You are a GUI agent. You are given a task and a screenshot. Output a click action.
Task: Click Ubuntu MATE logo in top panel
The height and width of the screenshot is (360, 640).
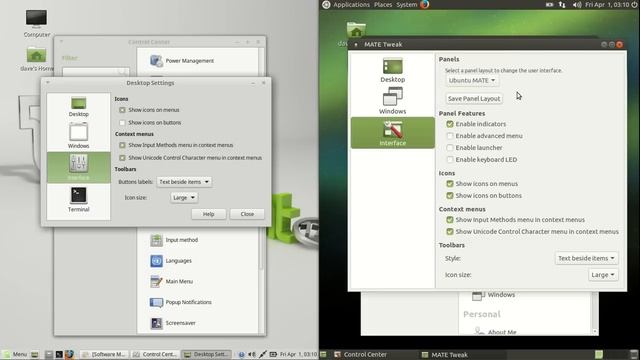(x=326, y=4)
